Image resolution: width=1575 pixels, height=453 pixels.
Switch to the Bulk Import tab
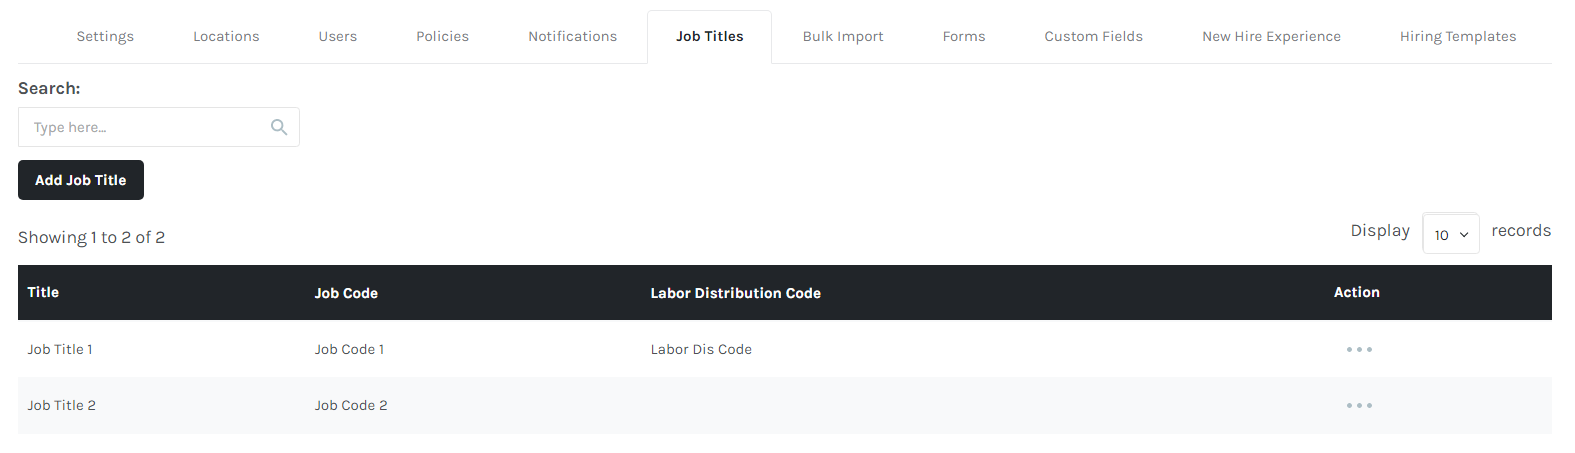[x=843, y=36]
